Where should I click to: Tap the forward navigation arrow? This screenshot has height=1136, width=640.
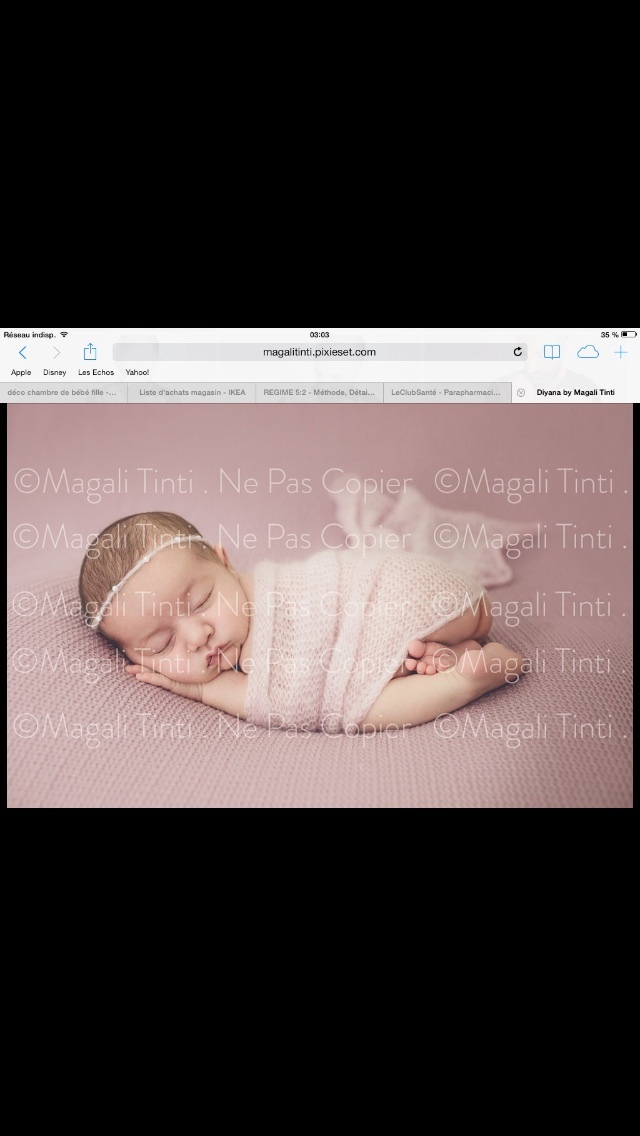point(56,352)
